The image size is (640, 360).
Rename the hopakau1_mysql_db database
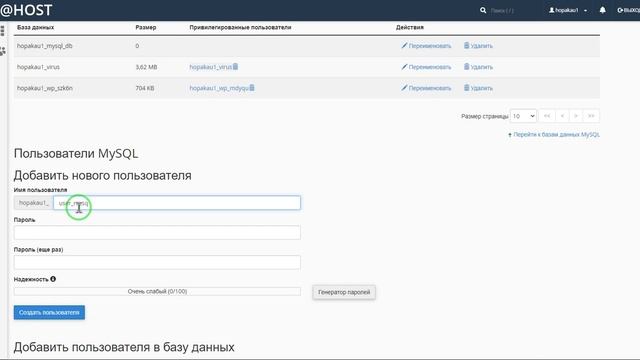pos(426,46)
